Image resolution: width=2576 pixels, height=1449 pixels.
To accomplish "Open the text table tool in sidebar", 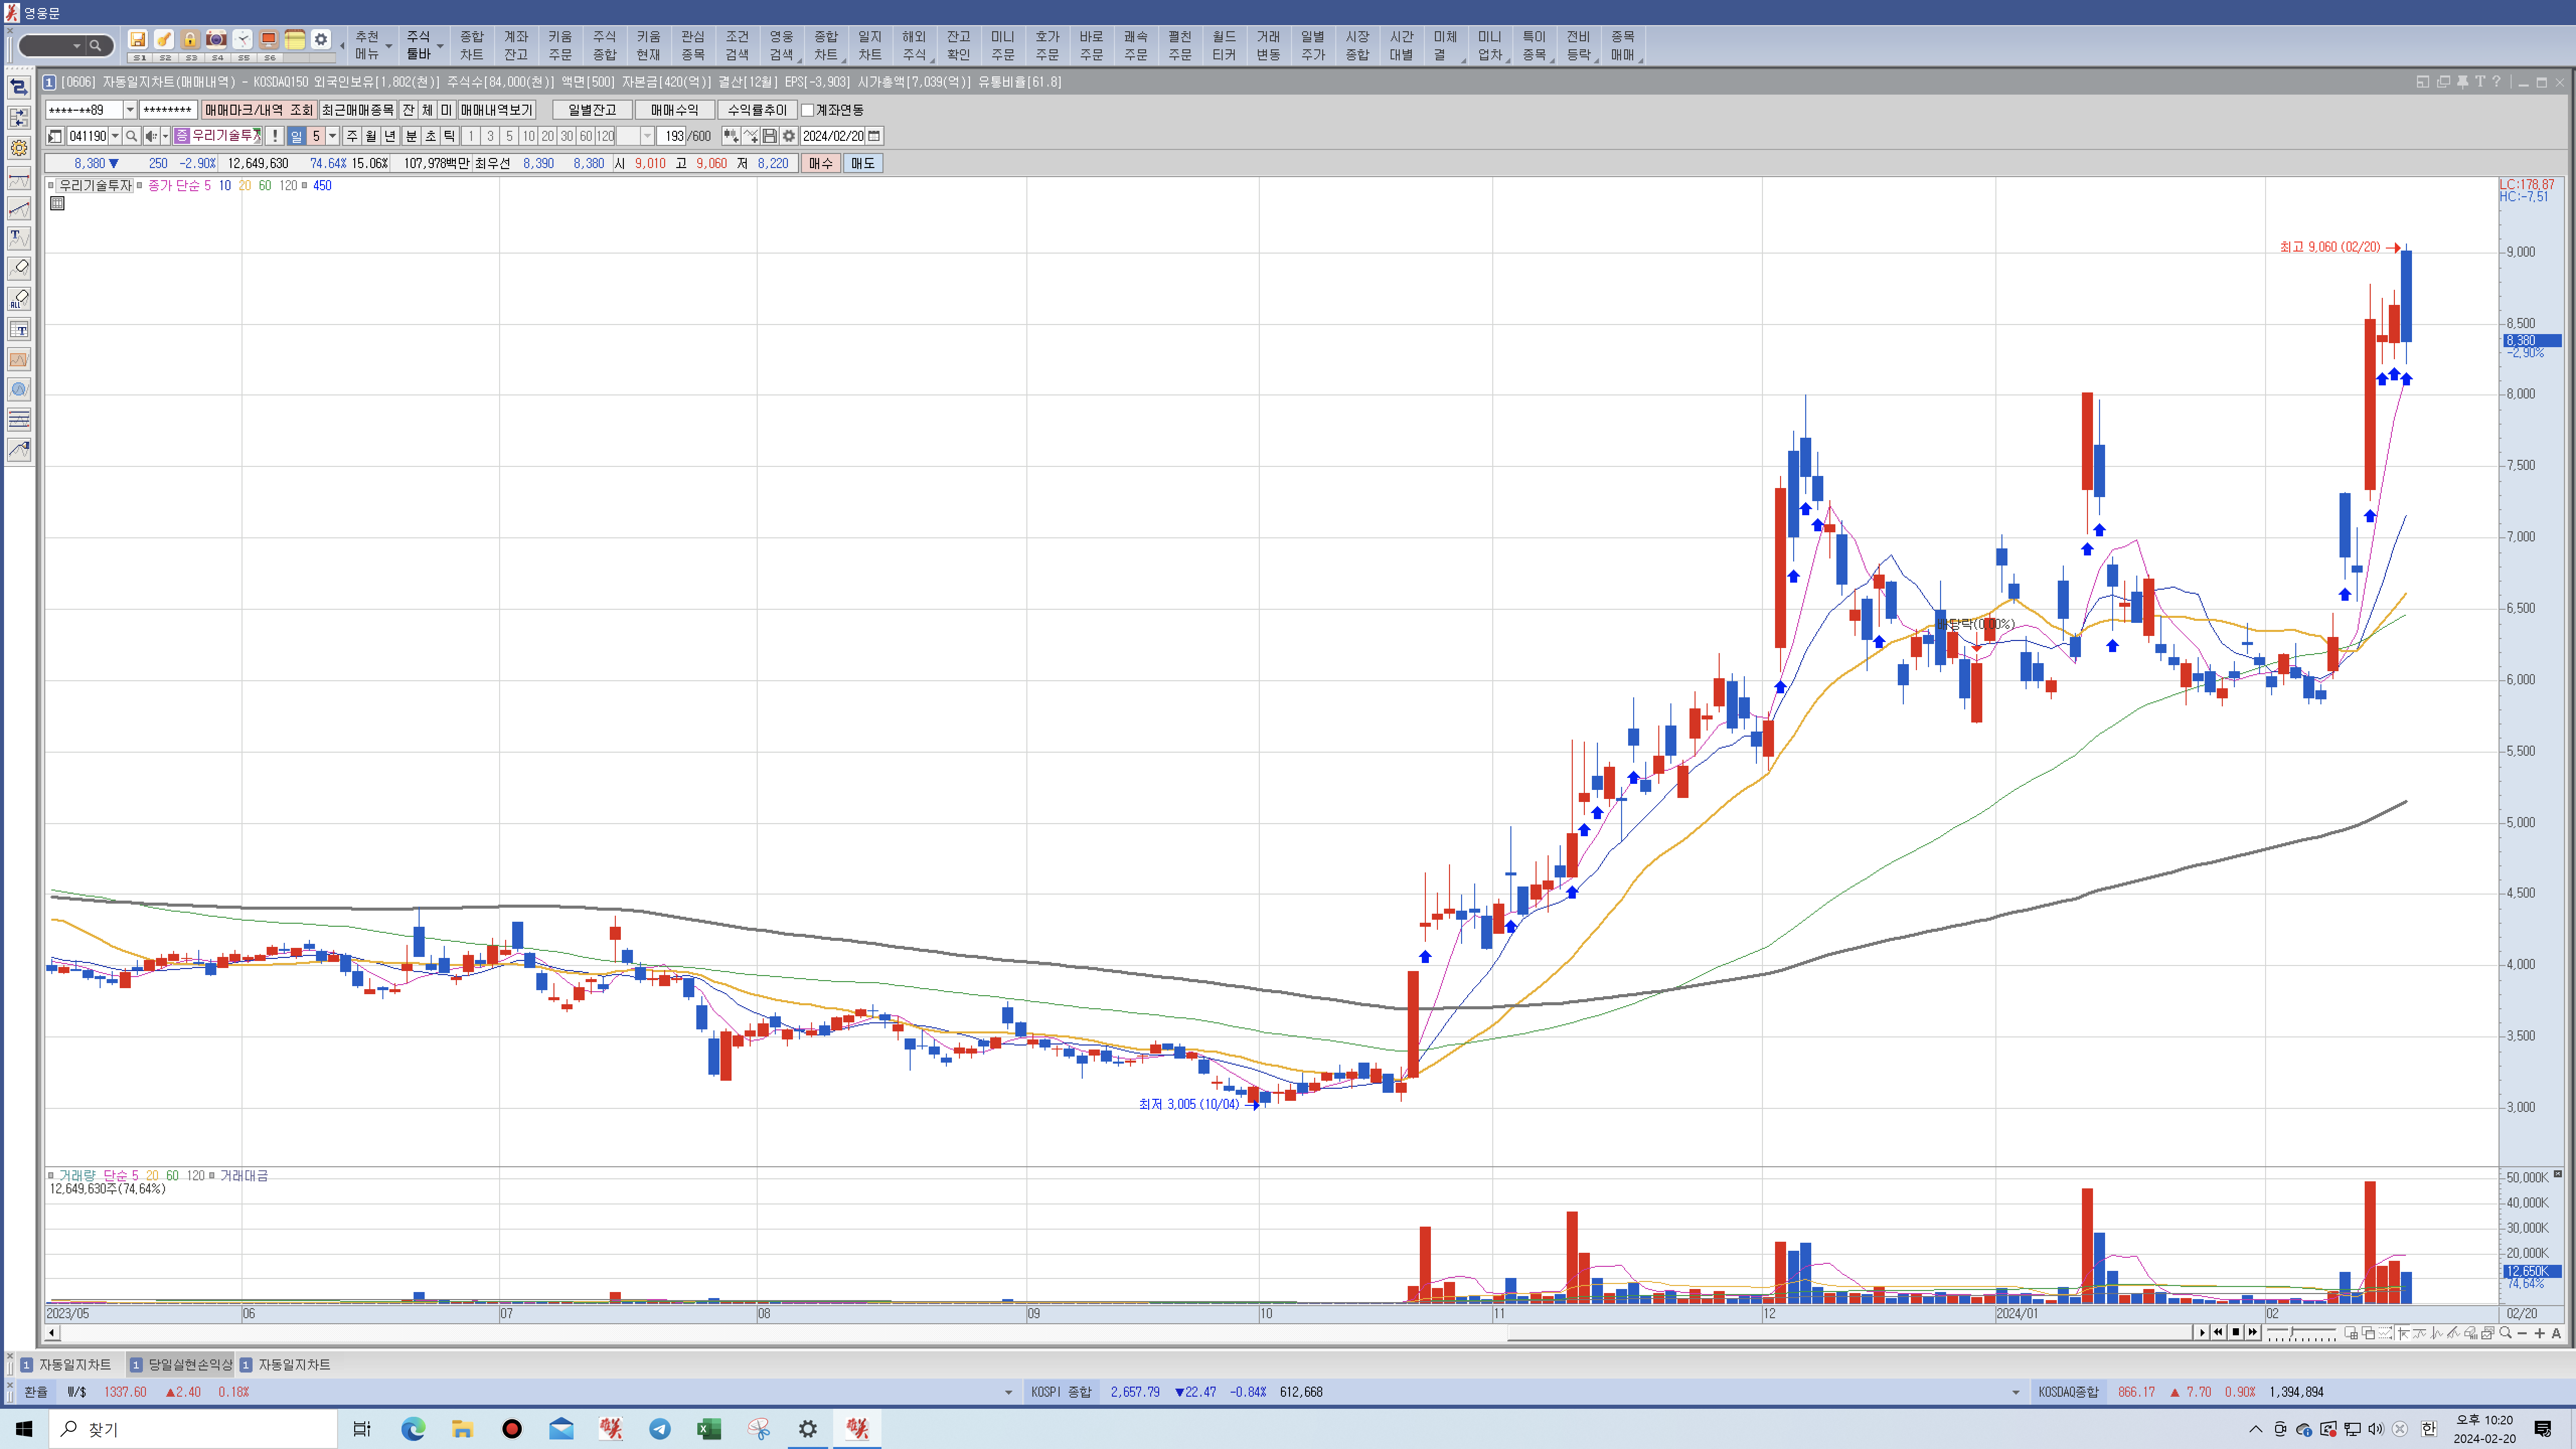I will 19,329.
